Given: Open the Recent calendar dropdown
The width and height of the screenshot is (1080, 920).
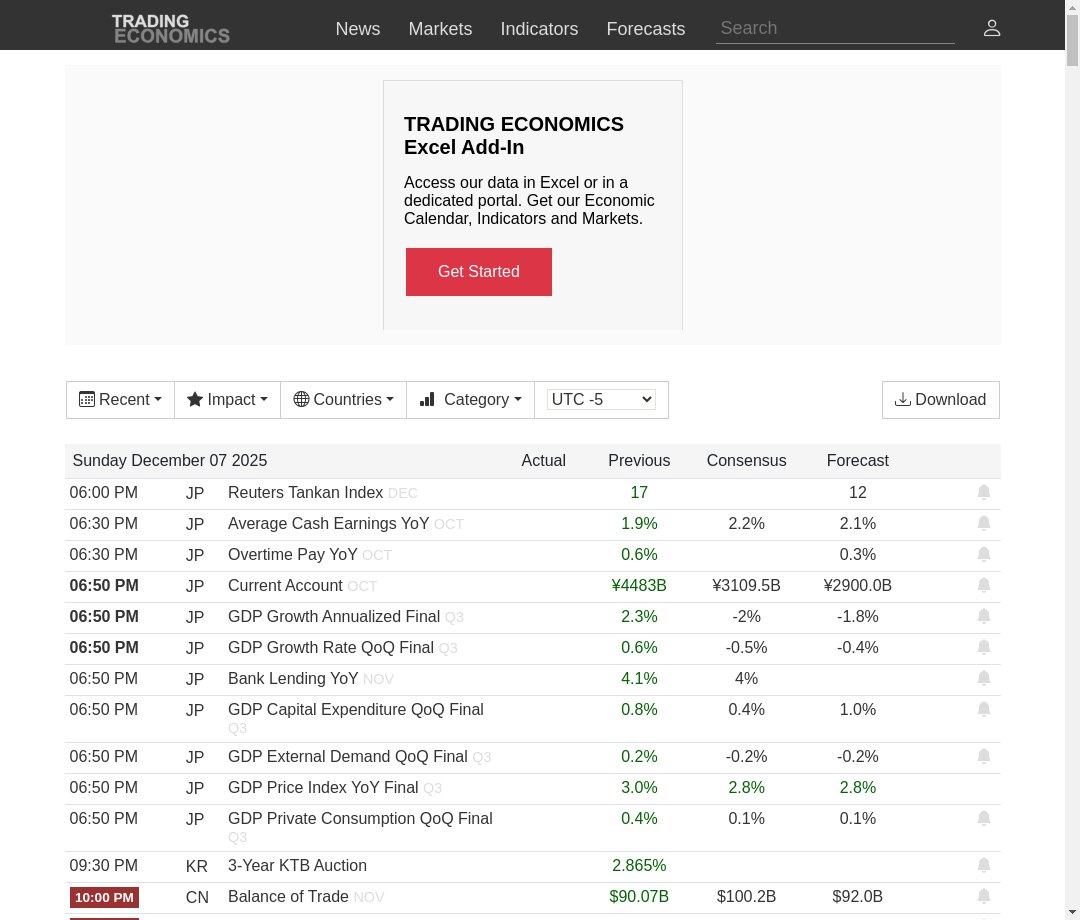Looking at the screenshot, I should coord(120,400).
